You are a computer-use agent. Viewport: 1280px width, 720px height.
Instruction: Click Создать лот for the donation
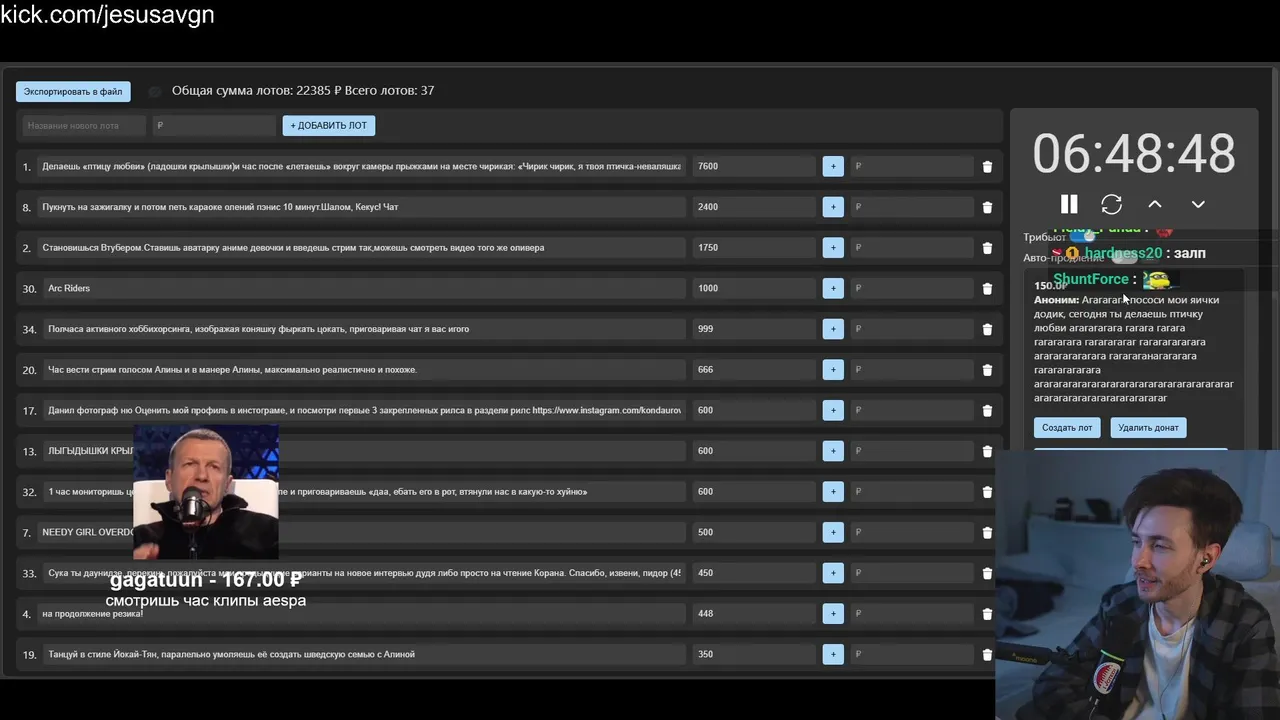[x=1067, y=427]
